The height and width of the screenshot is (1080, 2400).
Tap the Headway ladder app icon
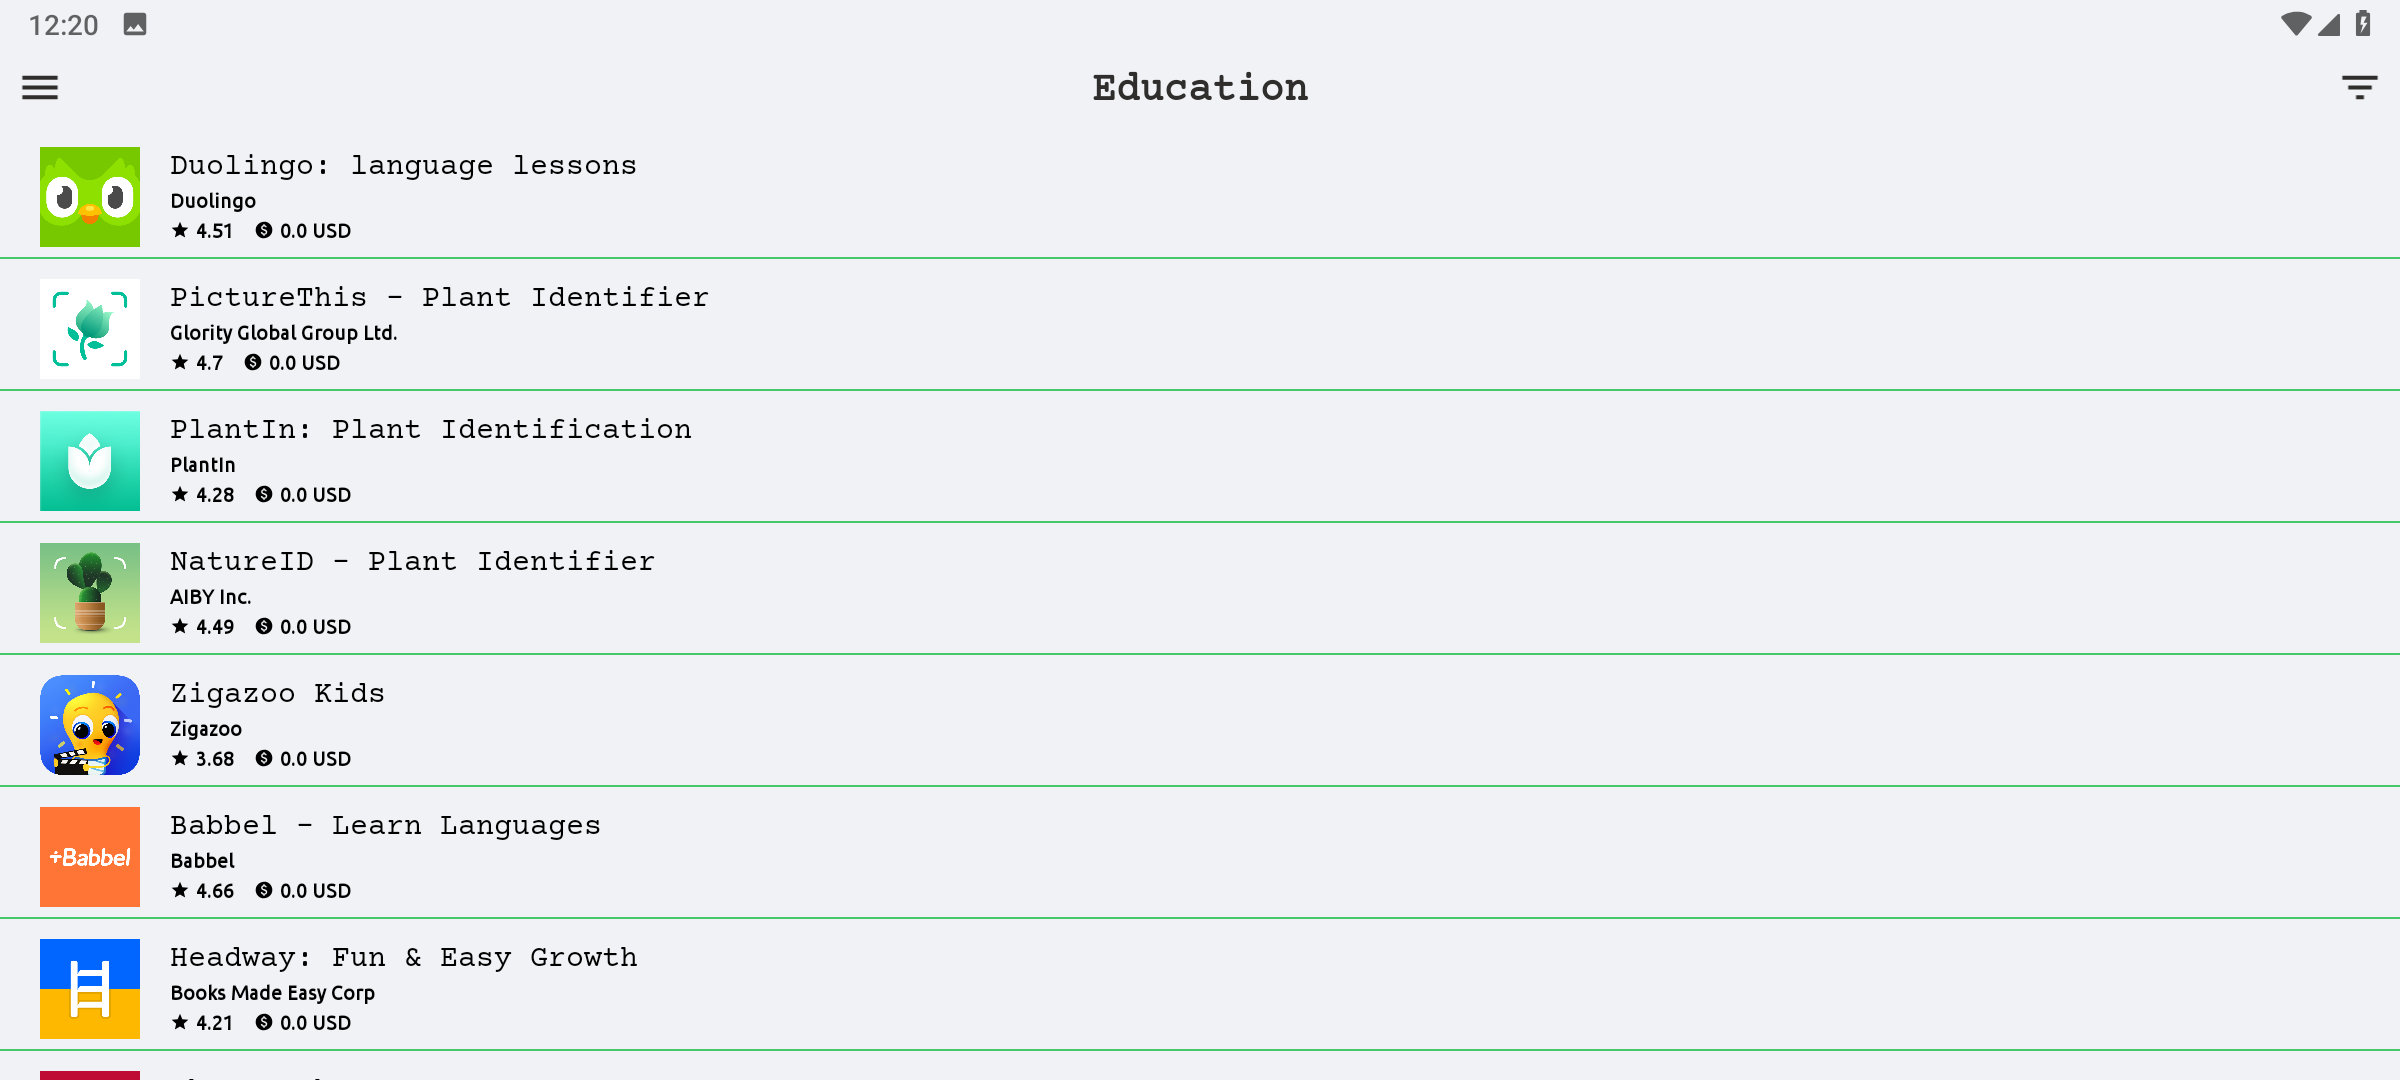pos(90,989)
